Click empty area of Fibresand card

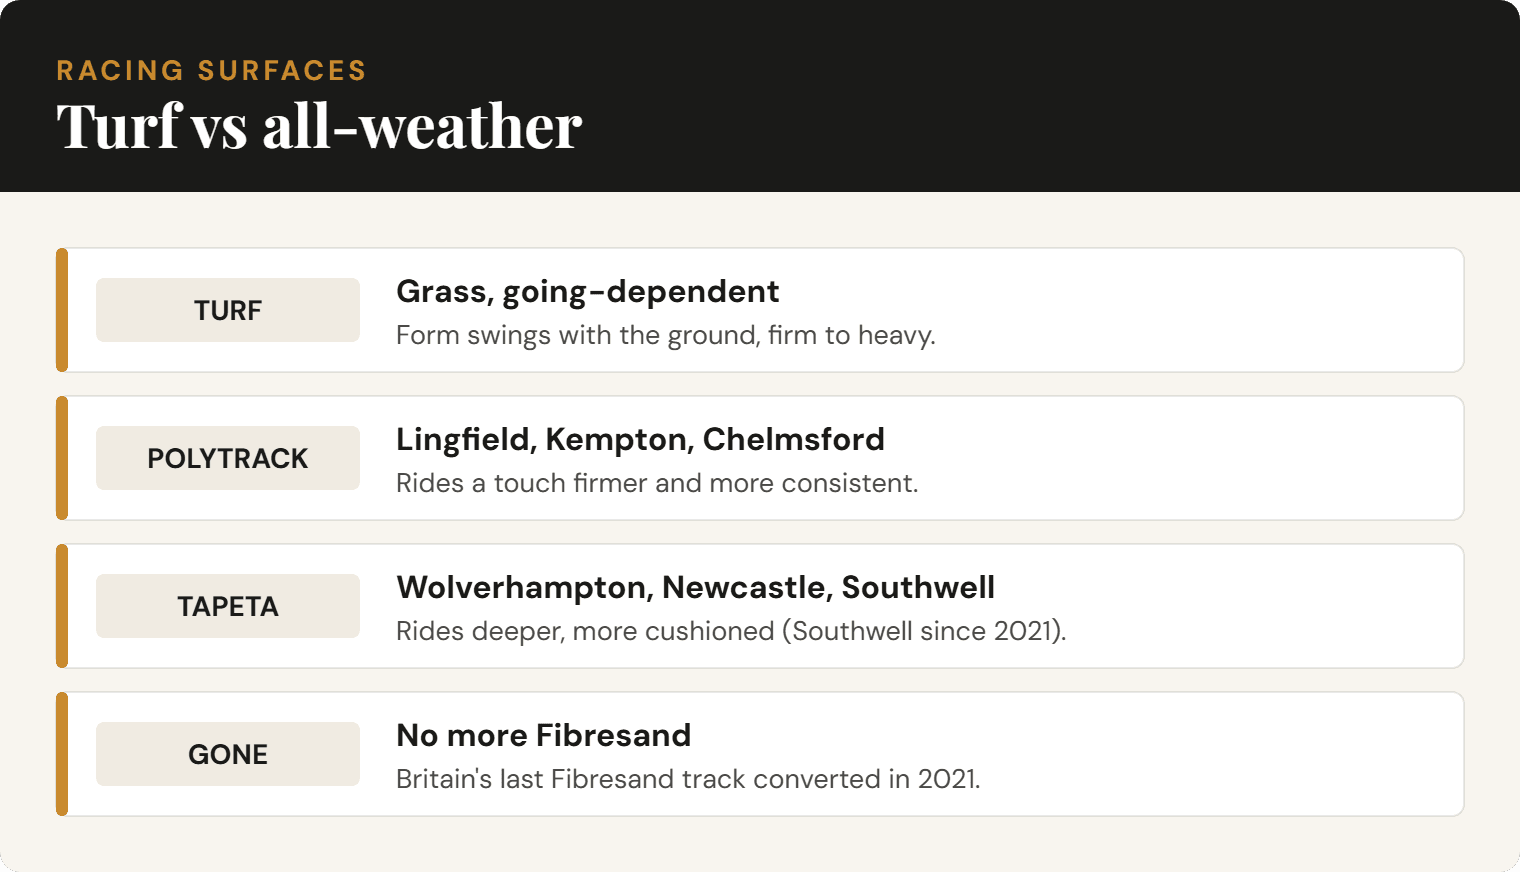click(1200, 754)
